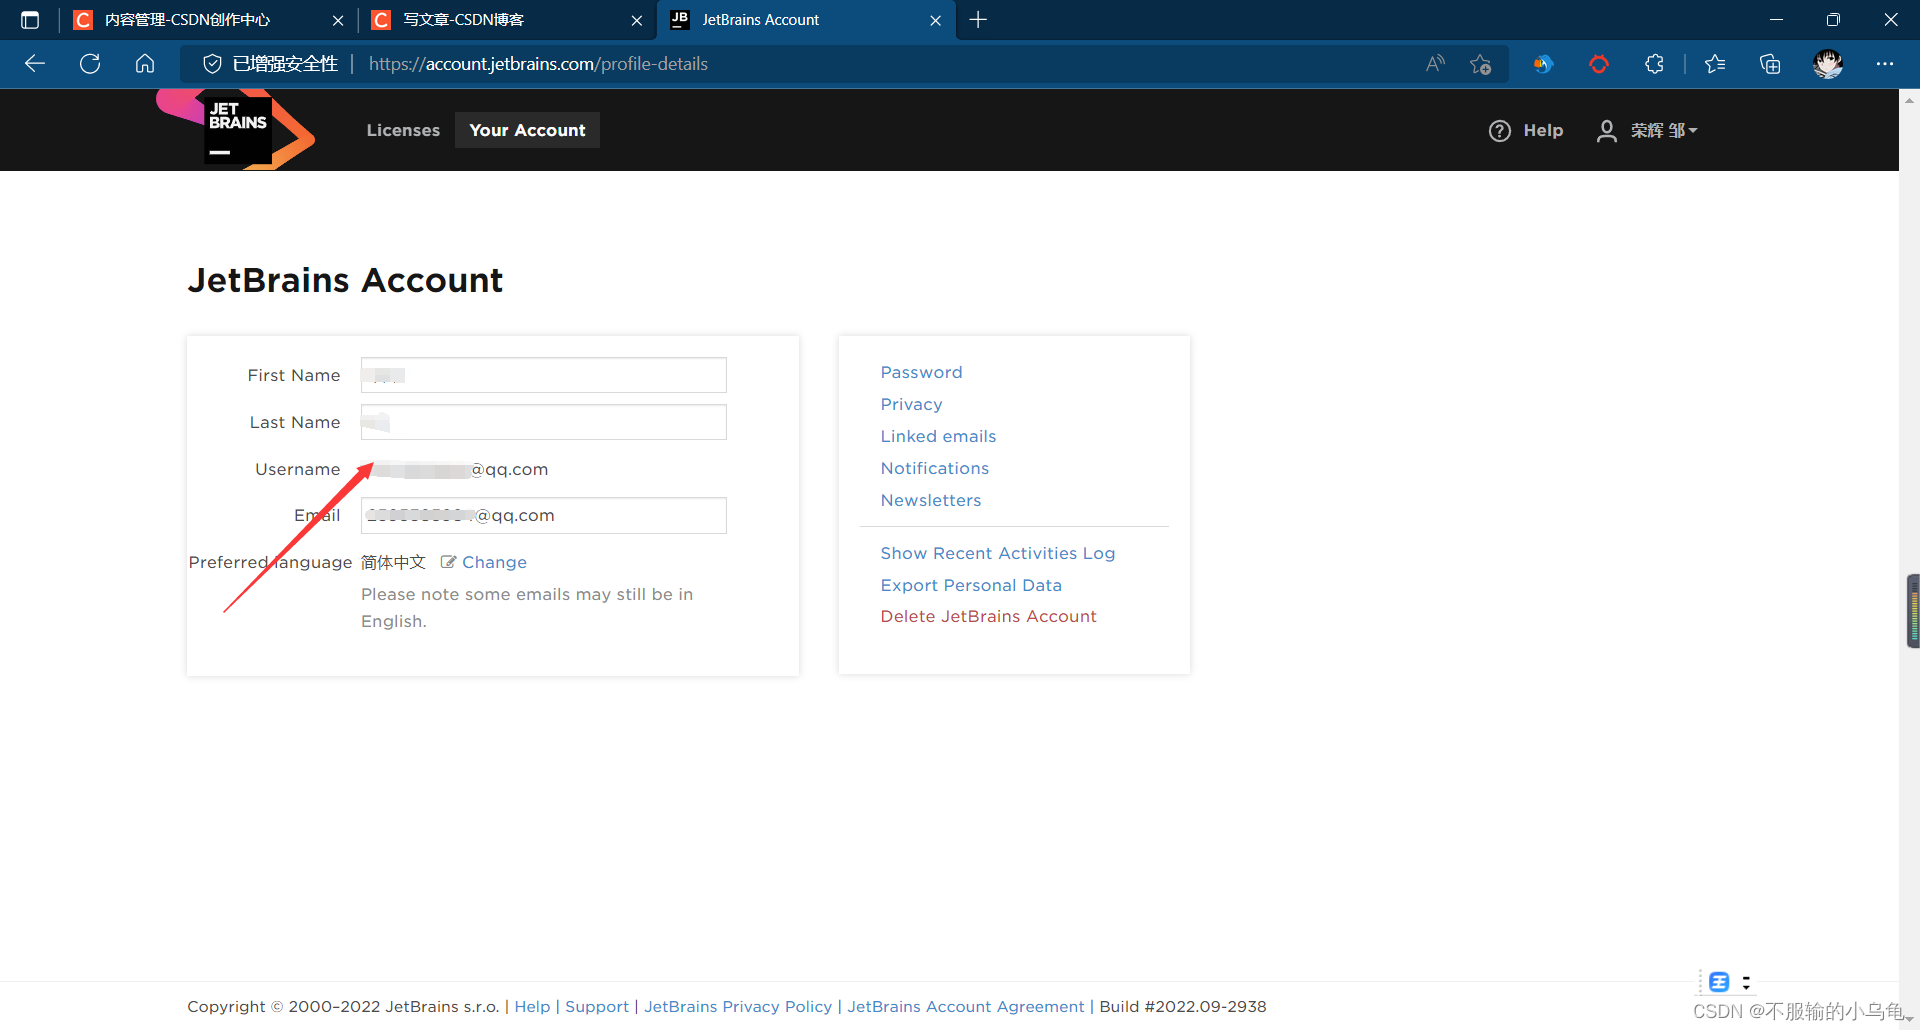Open the Help link in header
Image resolution: width=1920 pixels, height=1030 pixels.
pos(1543,131)
